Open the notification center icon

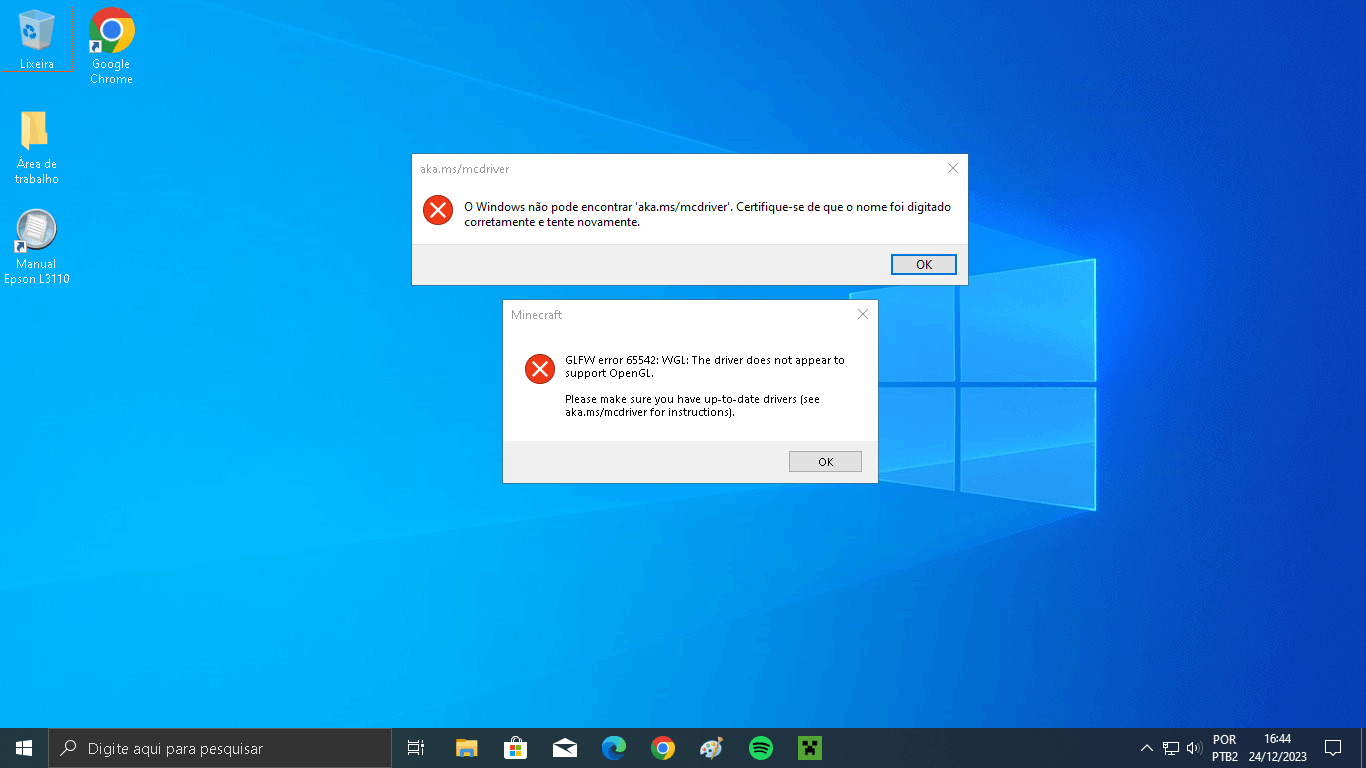1332,748
